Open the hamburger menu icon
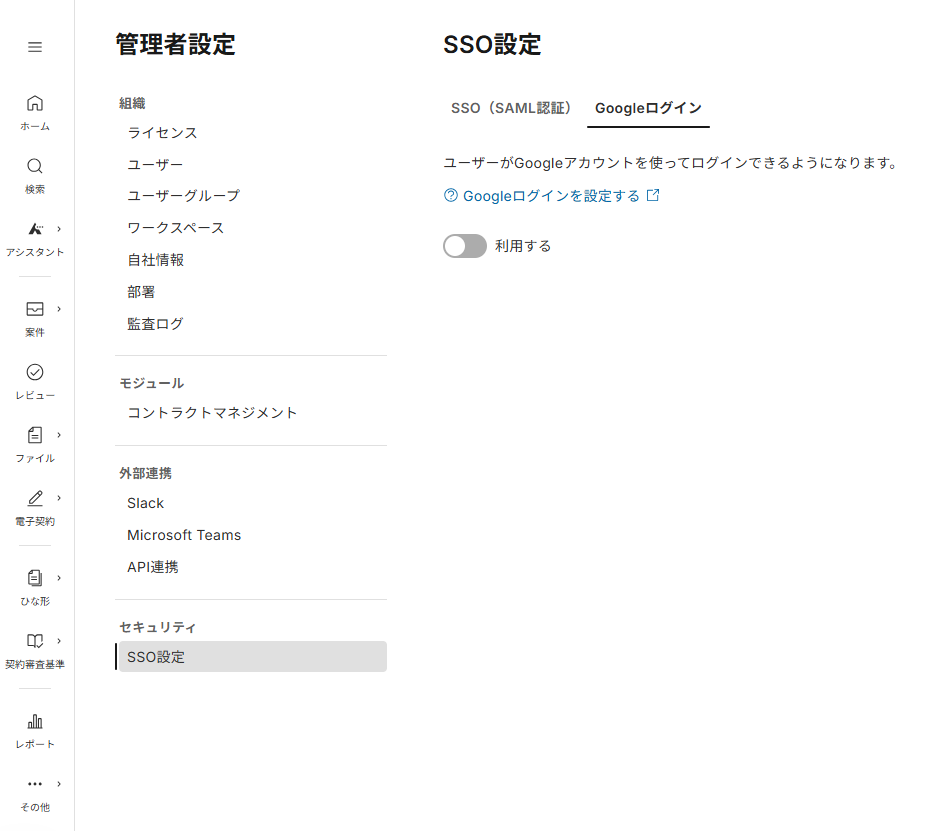This screenshot has width=942, height=831. [x=35, y=47]
